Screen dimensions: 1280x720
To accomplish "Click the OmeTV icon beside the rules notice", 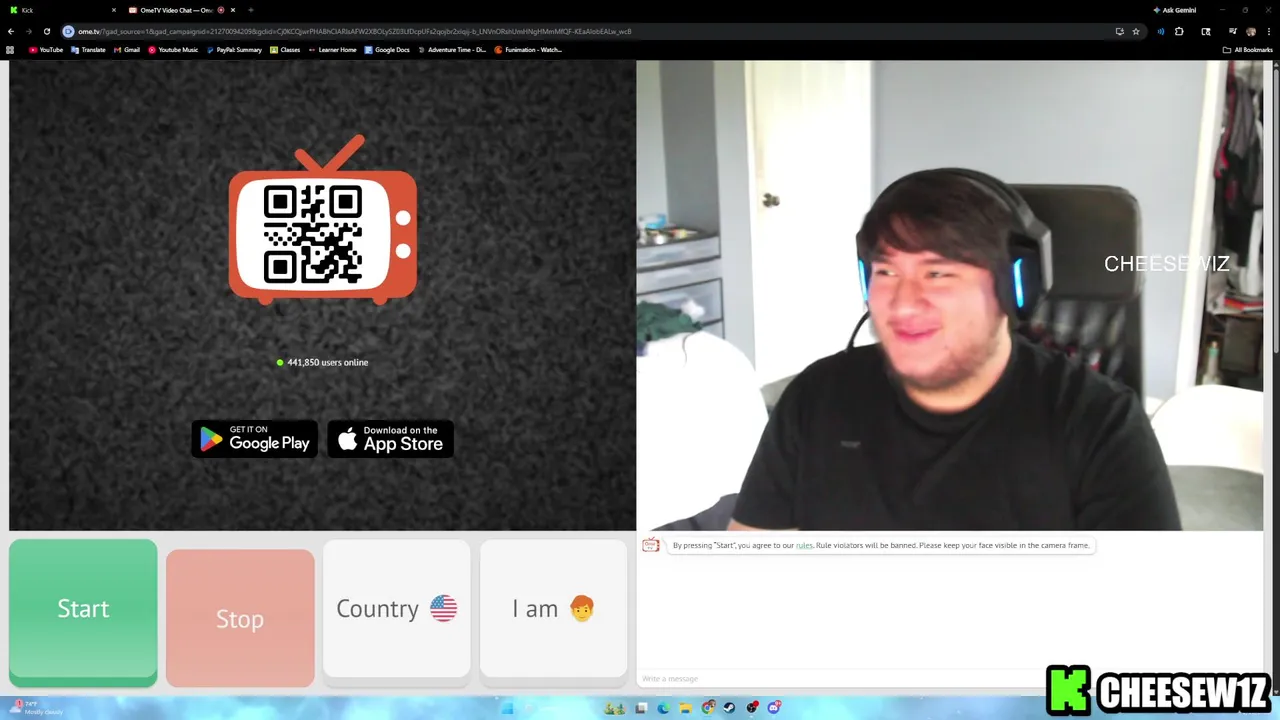I will coord(651,545).
